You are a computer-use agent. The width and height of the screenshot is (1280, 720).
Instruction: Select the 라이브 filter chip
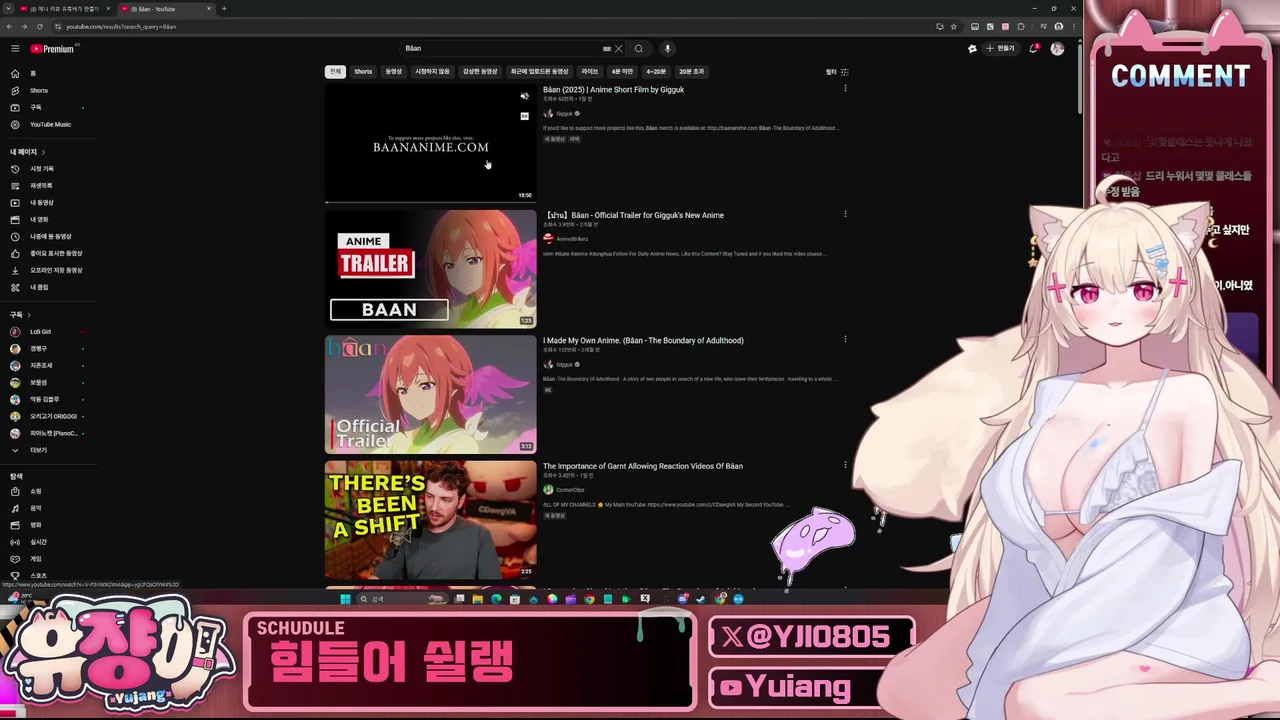tap(590, 72)
